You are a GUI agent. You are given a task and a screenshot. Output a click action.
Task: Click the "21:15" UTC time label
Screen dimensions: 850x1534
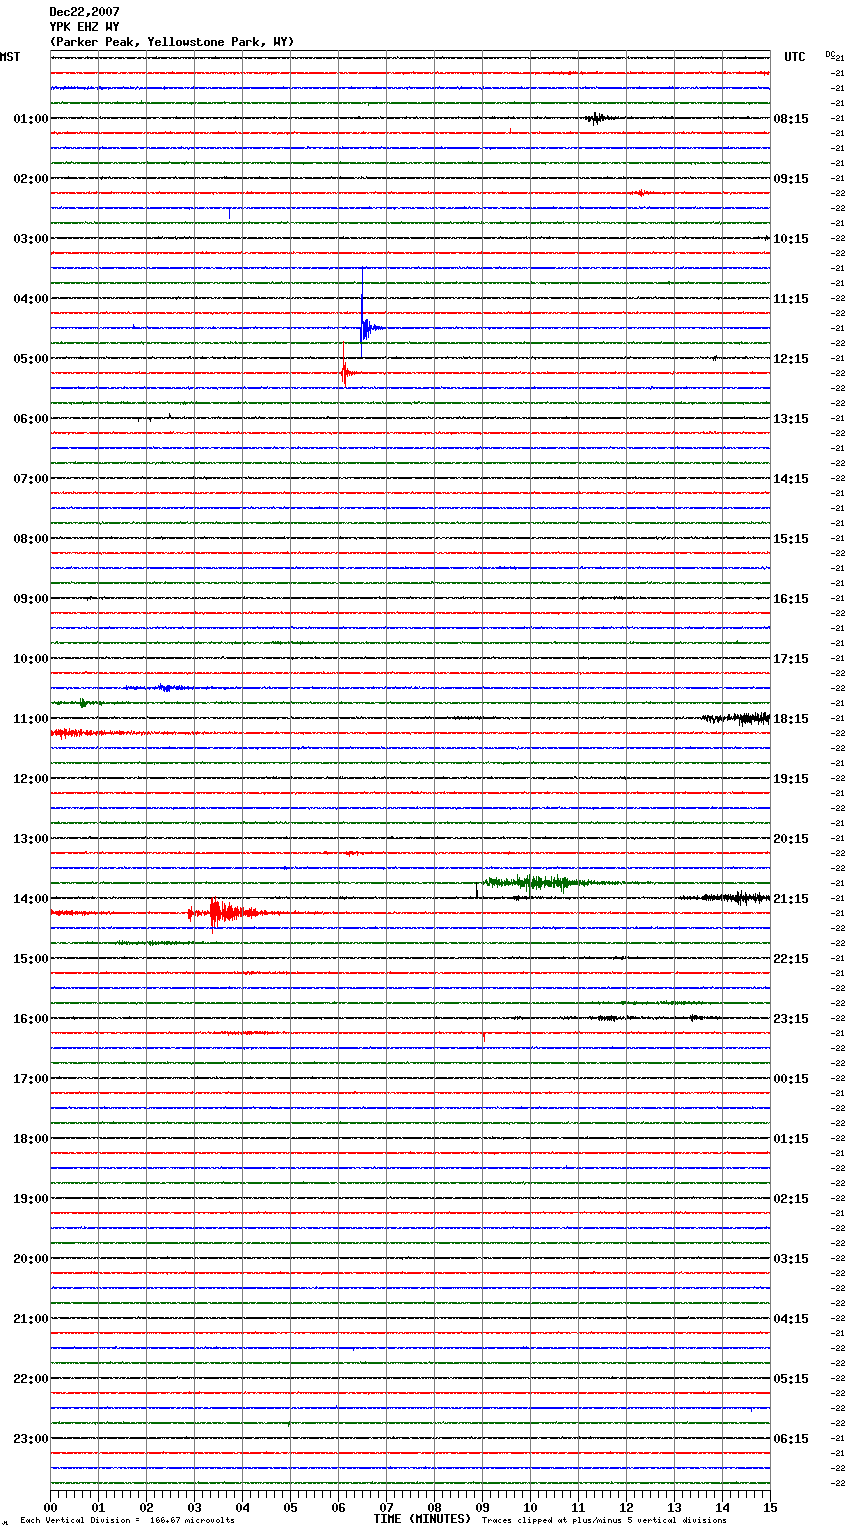[791, 899]
